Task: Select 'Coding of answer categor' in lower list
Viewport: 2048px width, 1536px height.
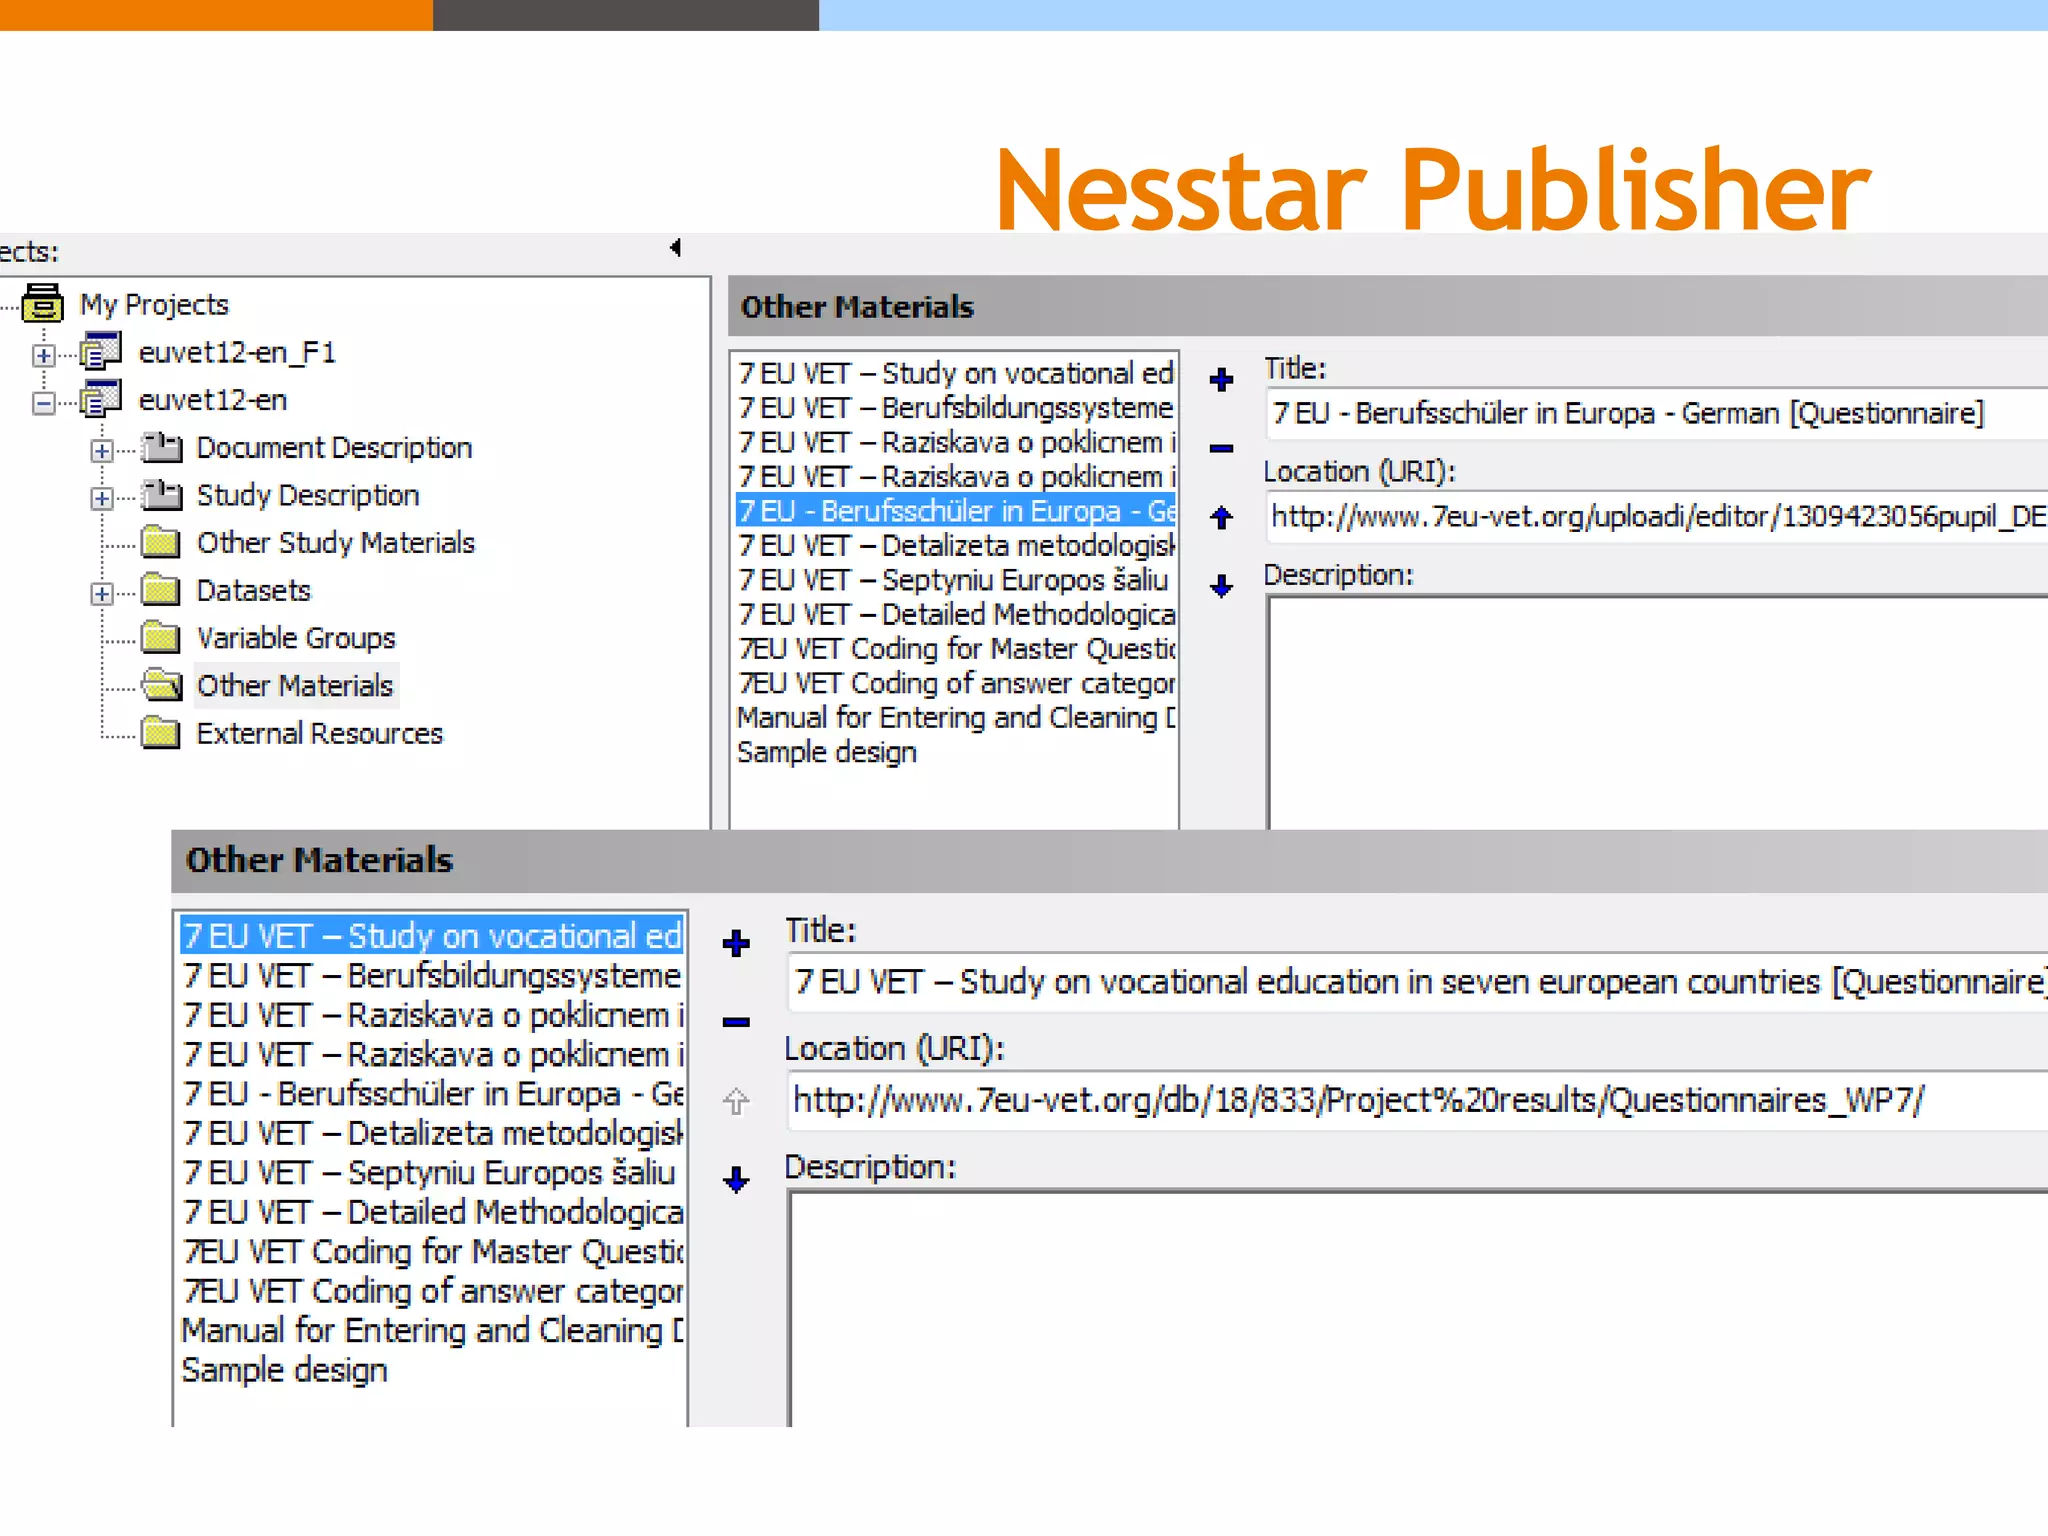Action: pyautogui.click(x=432, y=1291)
